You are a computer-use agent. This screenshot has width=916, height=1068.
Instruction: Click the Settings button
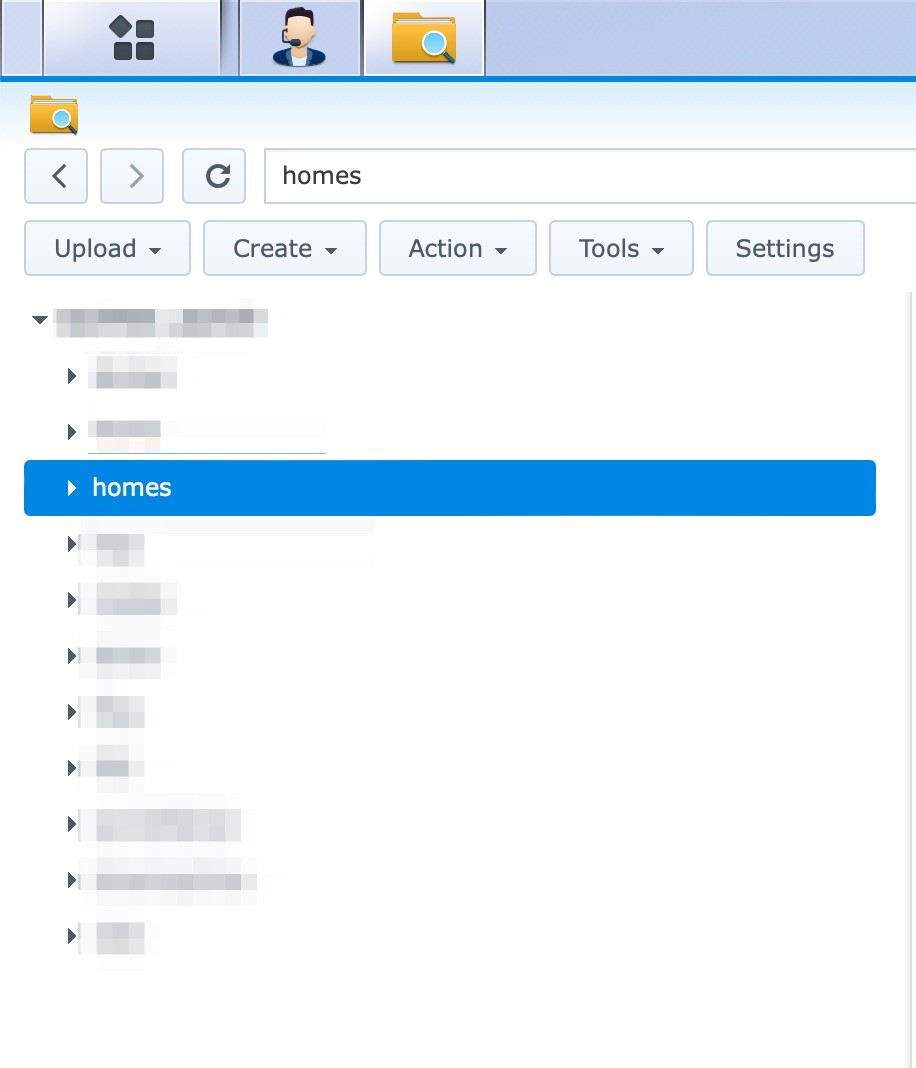coord(784,248)
